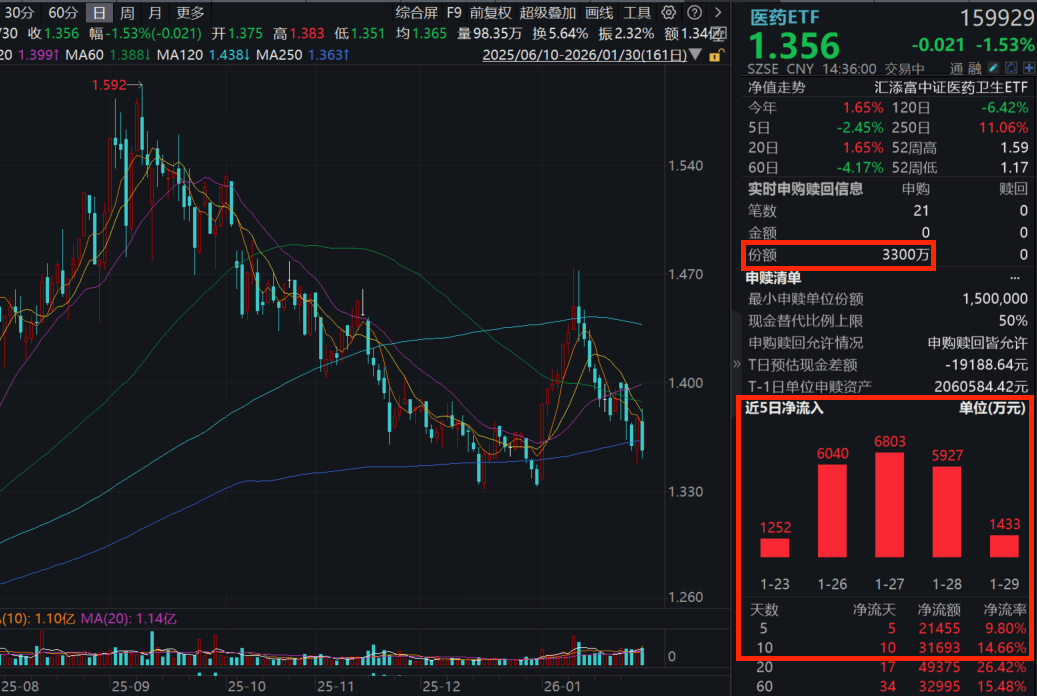Click the bell alert icon in quote panel
Image resolution: width=1037 pixels, height=696 pixels.
1011,68
